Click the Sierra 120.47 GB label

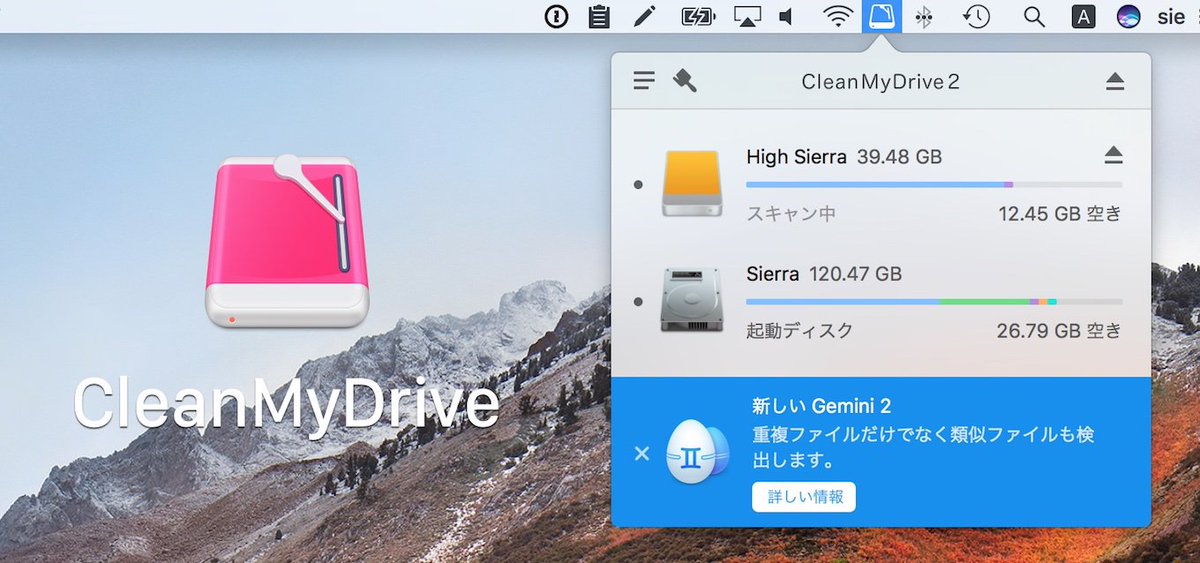[824, 273]
